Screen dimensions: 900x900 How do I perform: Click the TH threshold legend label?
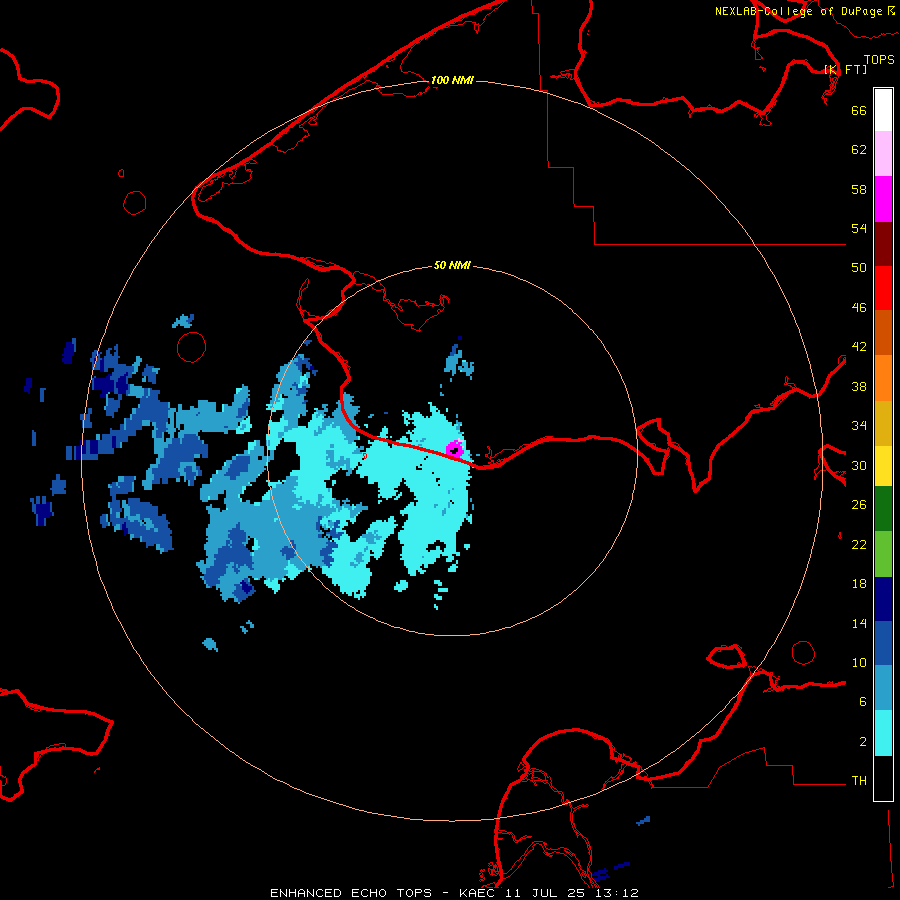tap(859, 781)
